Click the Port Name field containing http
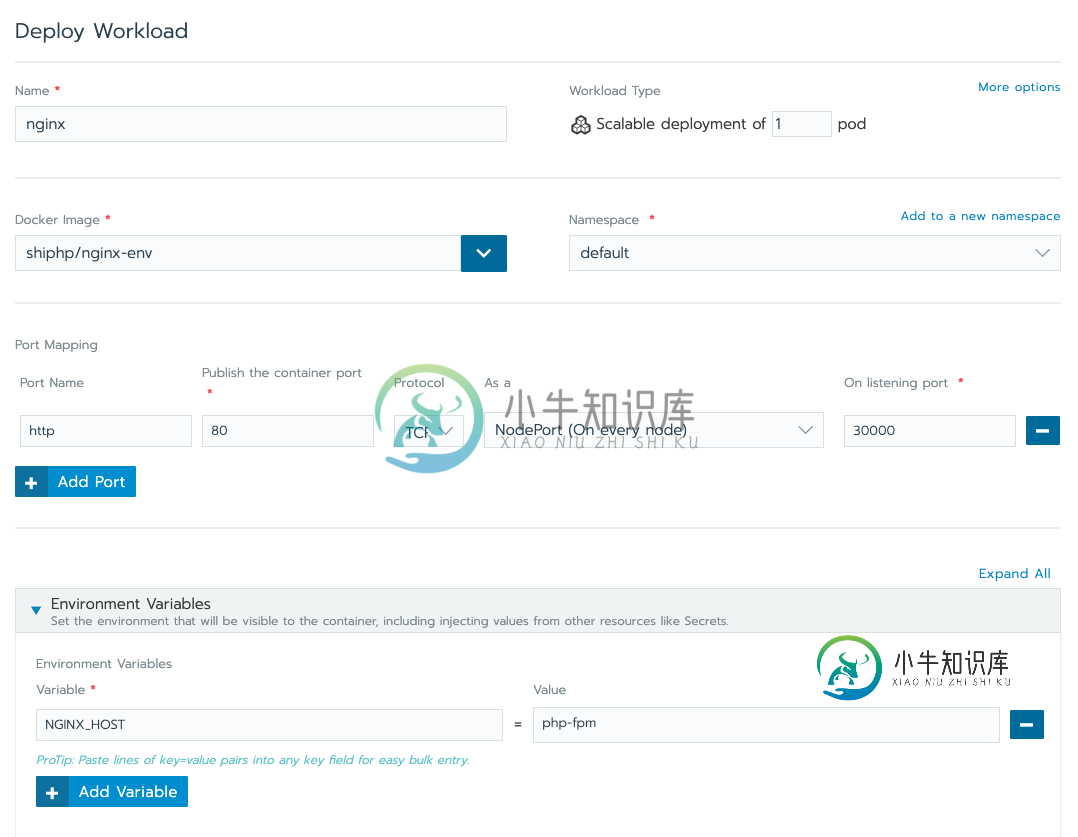Viewport: 1078px width, 837px height. [105, 431]
